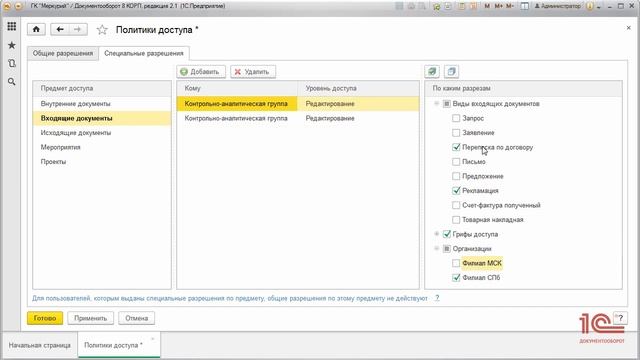Check the Товарная накладная box
640x360 pixels.
click(x=456, y=220)
